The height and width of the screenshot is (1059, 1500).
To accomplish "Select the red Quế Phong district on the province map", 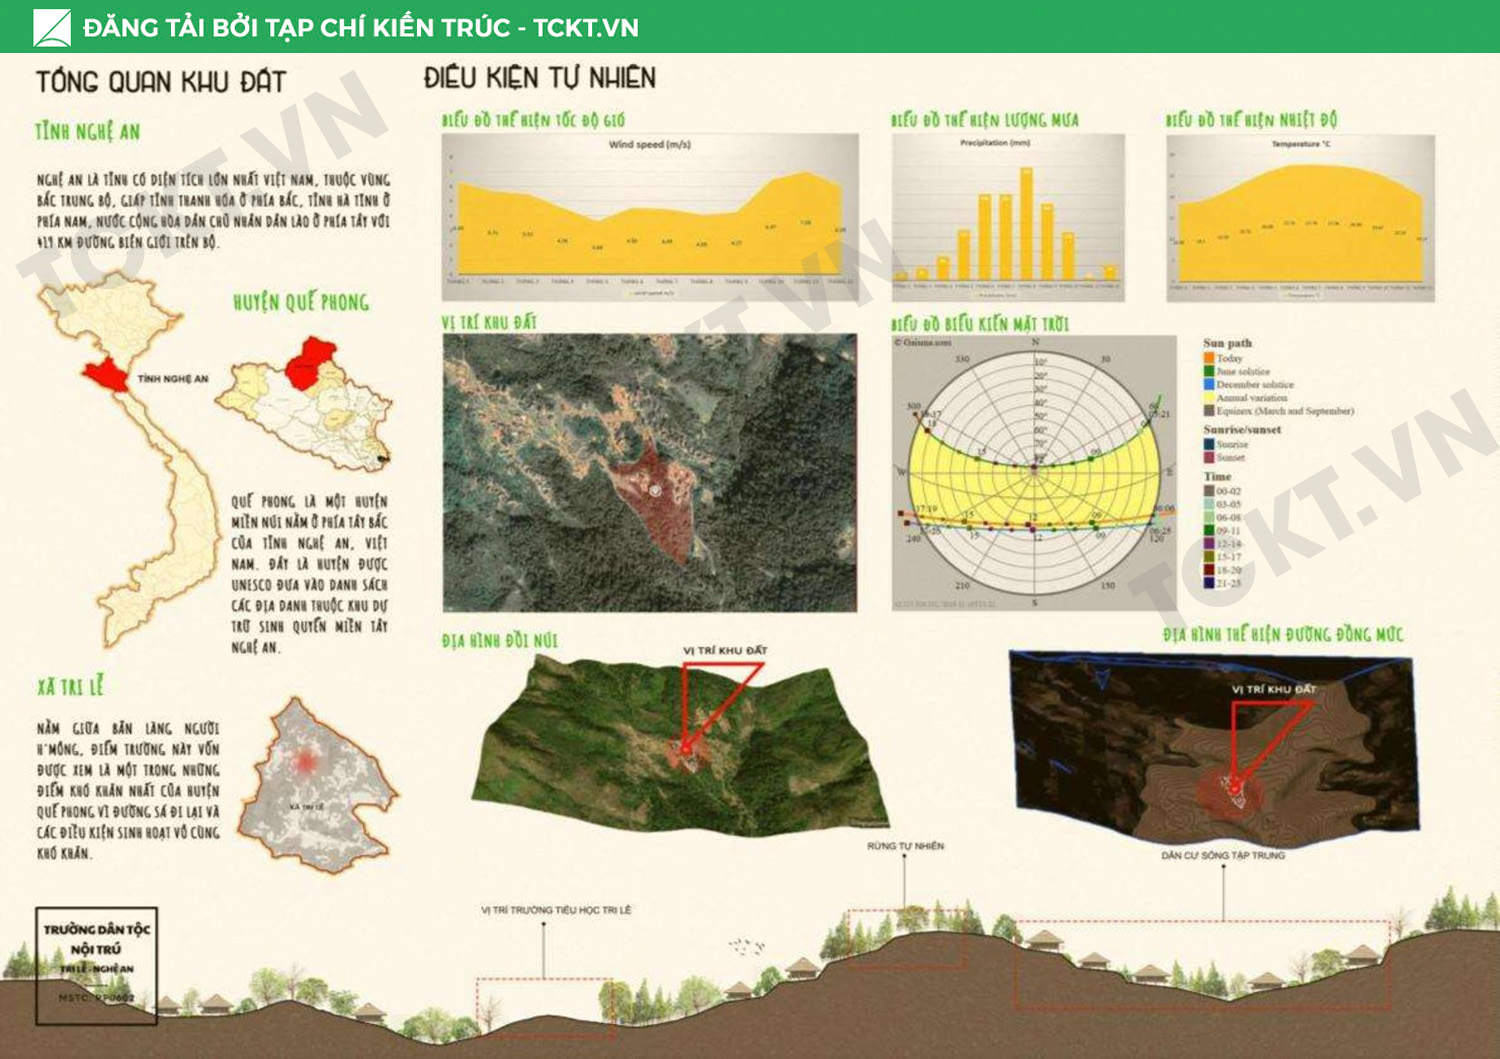I will pos(310,361).
